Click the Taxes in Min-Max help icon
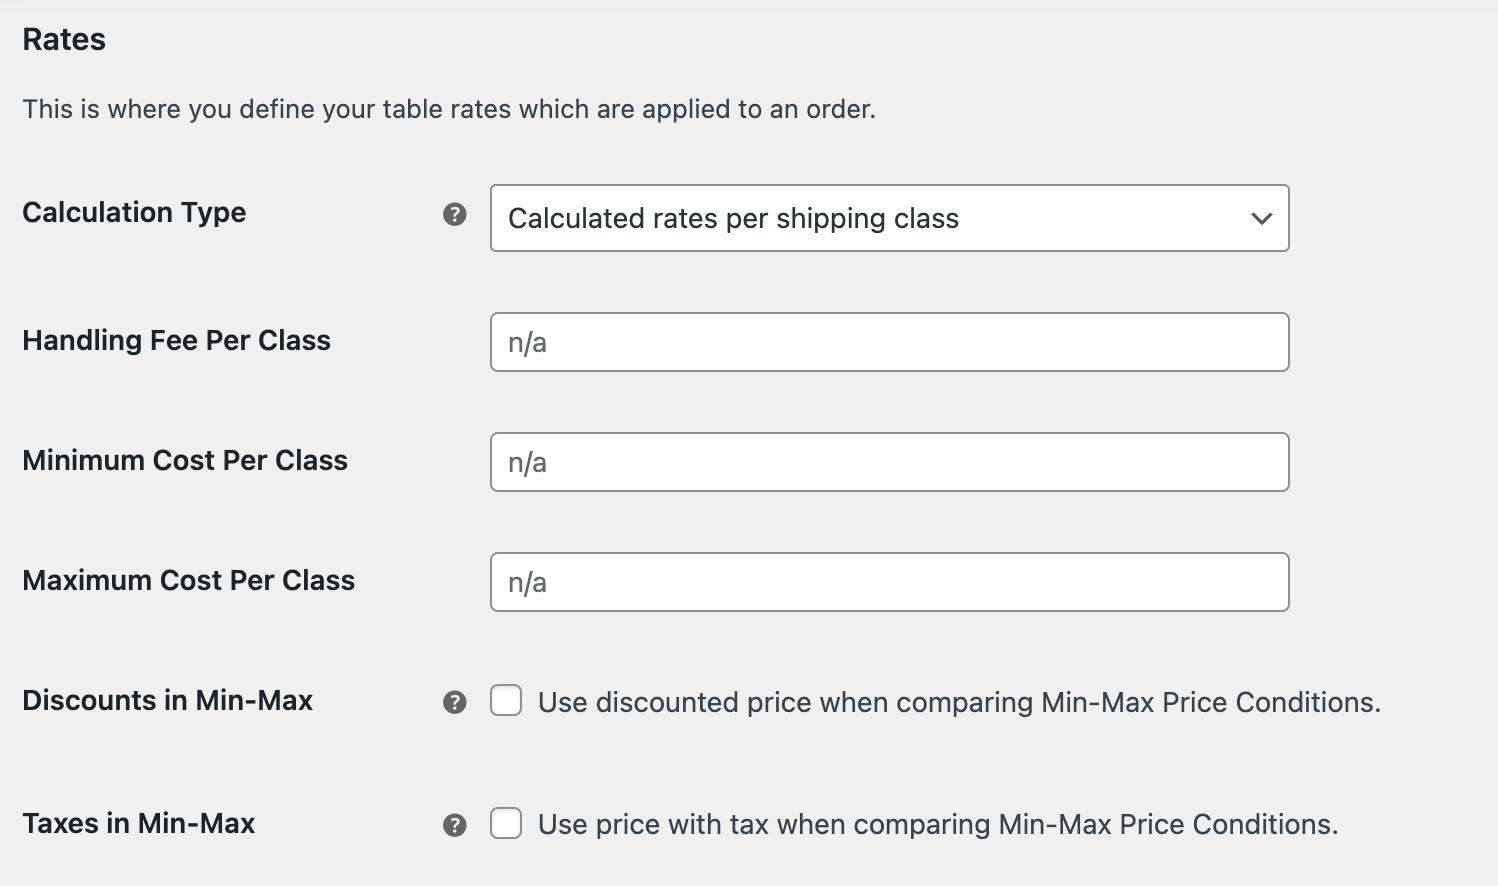 pyautogui.click(x=456, y=824)
